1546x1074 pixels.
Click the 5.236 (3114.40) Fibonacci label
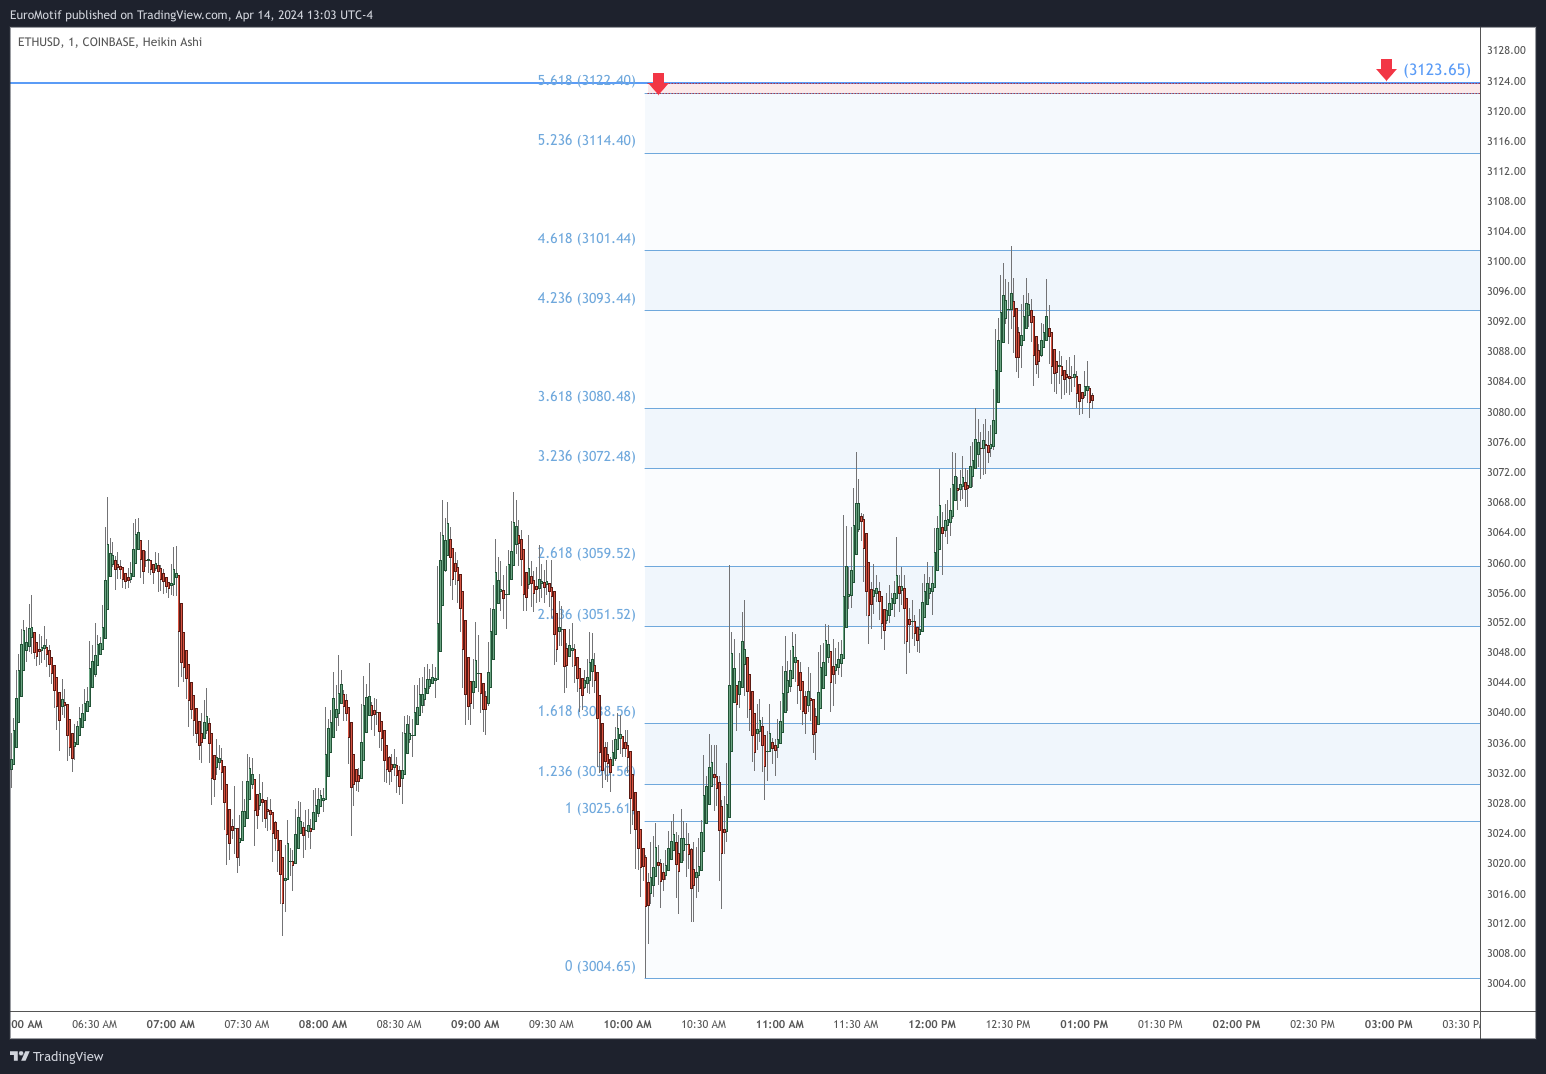(x=586, y=140)
